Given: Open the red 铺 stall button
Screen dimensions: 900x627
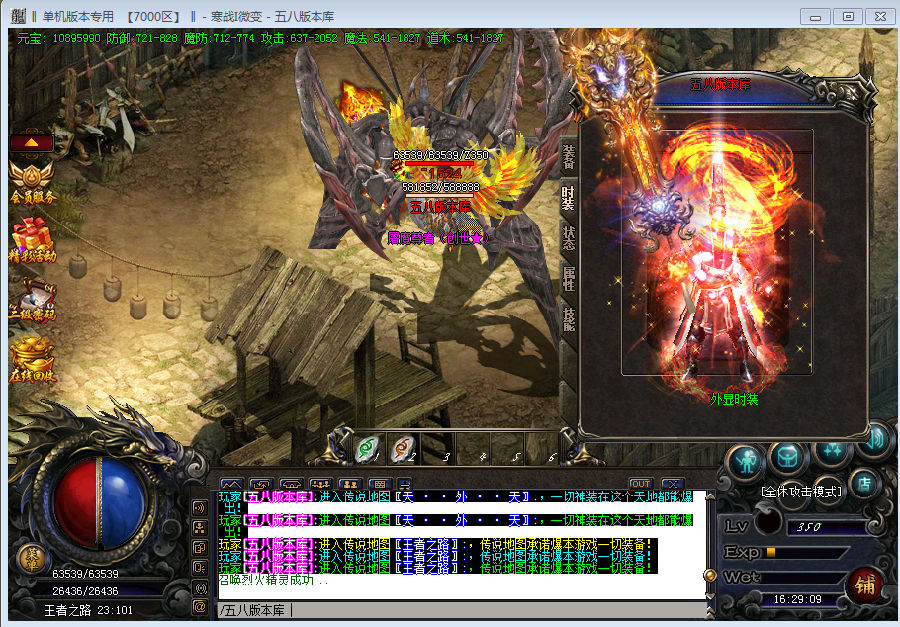Looking at the screenshot, I should pos(865,585).
